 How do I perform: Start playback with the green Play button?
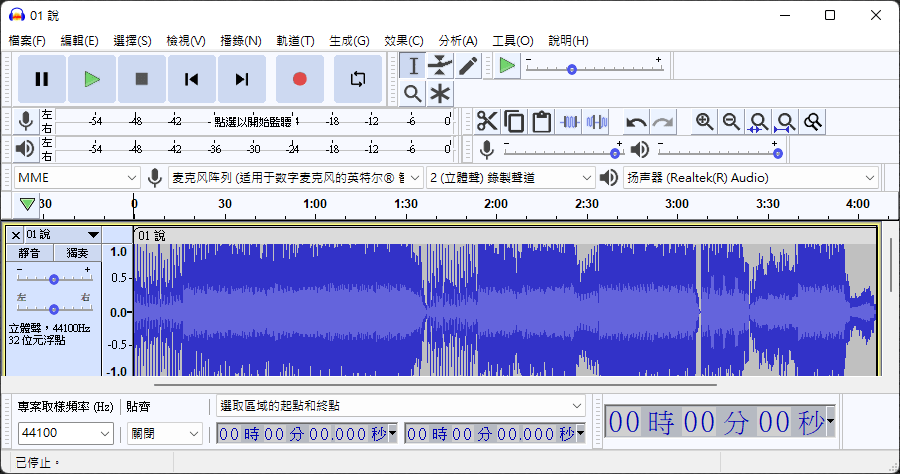[x=92, y=79]
